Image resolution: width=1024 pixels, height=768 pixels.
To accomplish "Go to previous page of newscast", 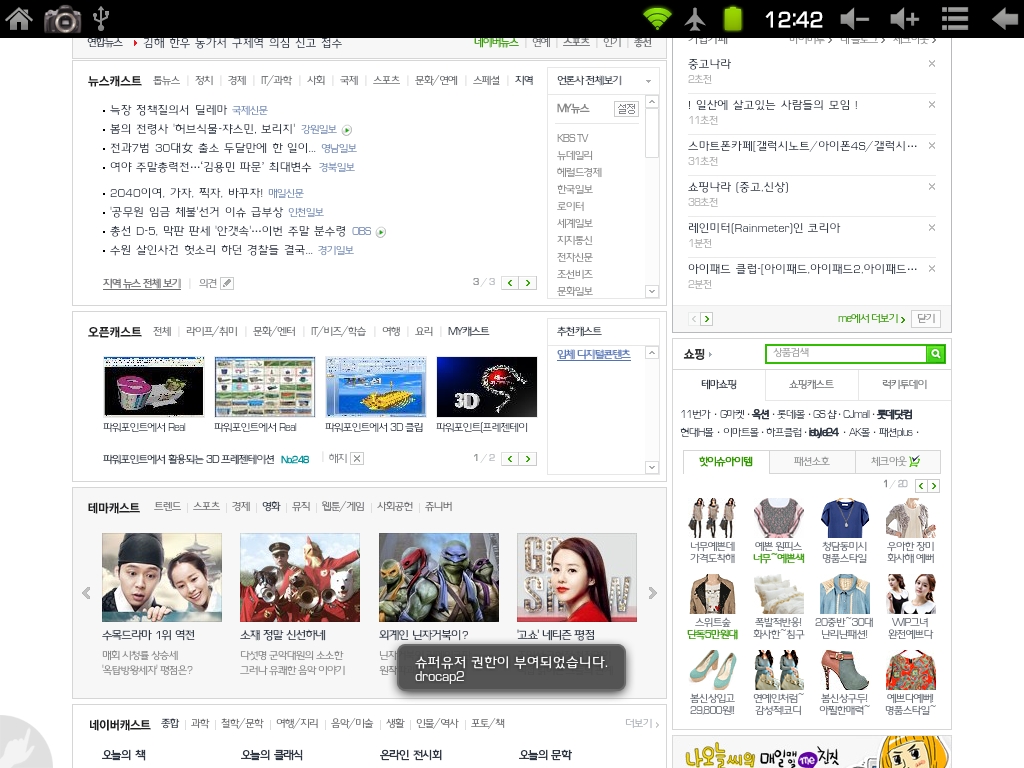I will tap(510, 283).
